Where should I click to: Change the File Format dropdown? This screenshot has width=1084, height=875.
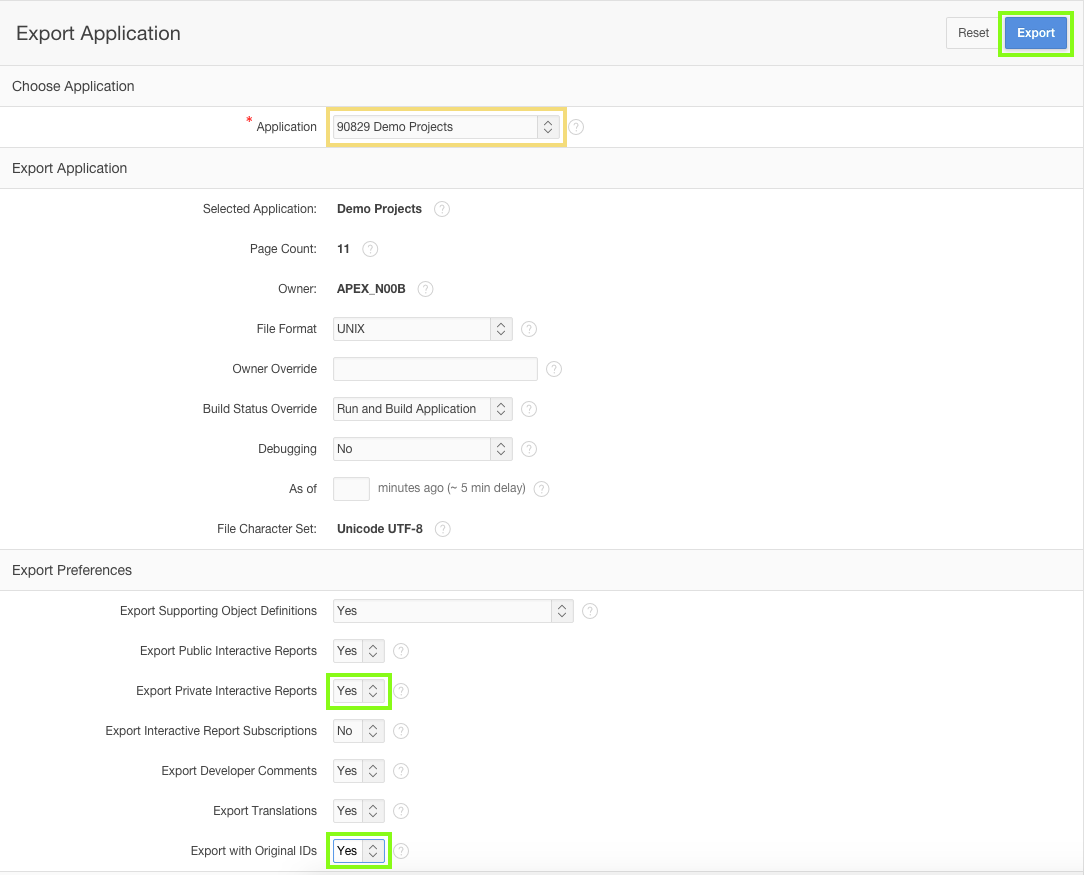(500, 329)
